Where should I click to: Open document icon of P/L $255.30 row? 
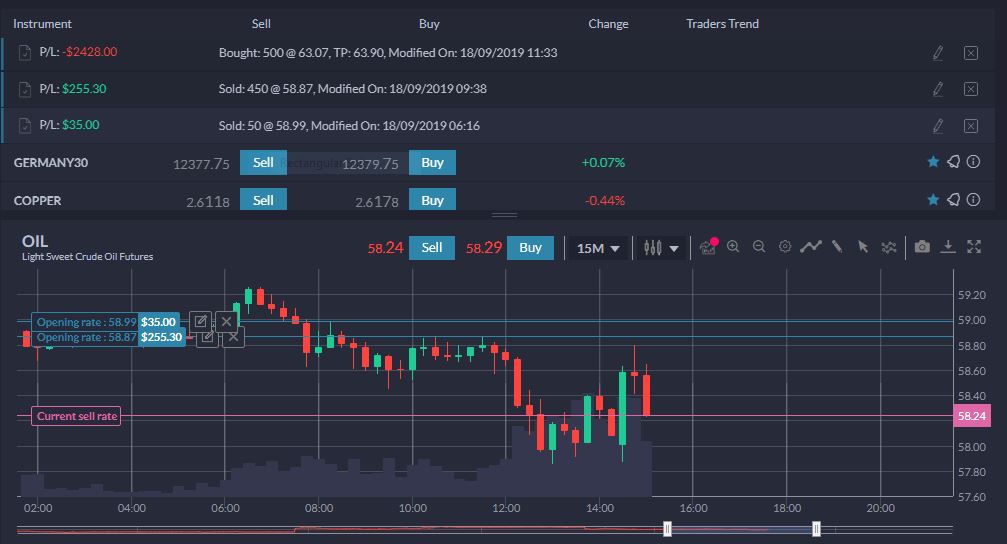pyautogui.click(x=25, y=89)
